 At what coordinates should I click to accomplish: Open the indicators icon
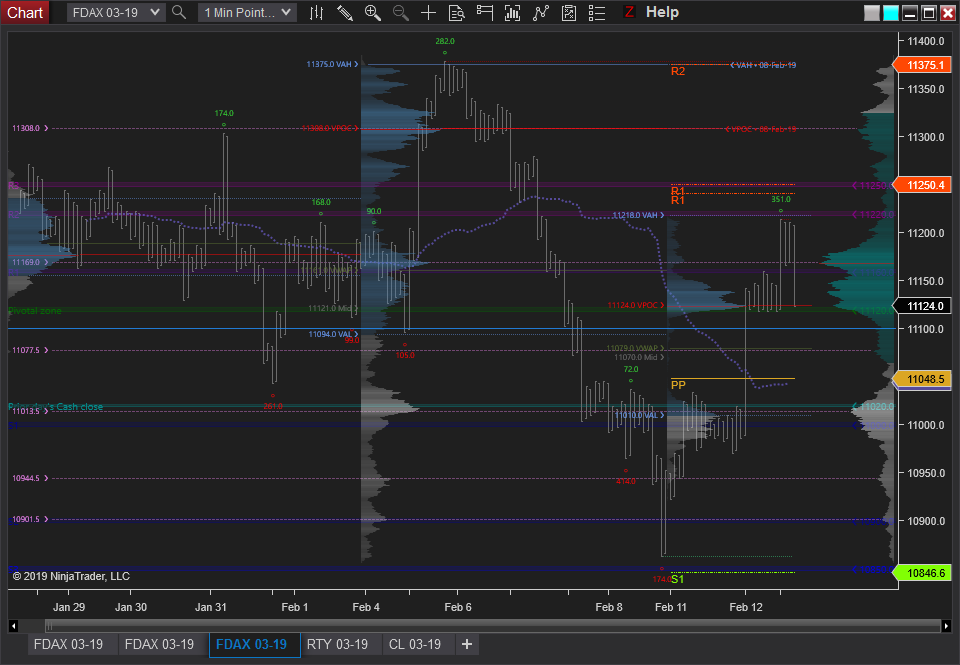click(x=541, y=12)
